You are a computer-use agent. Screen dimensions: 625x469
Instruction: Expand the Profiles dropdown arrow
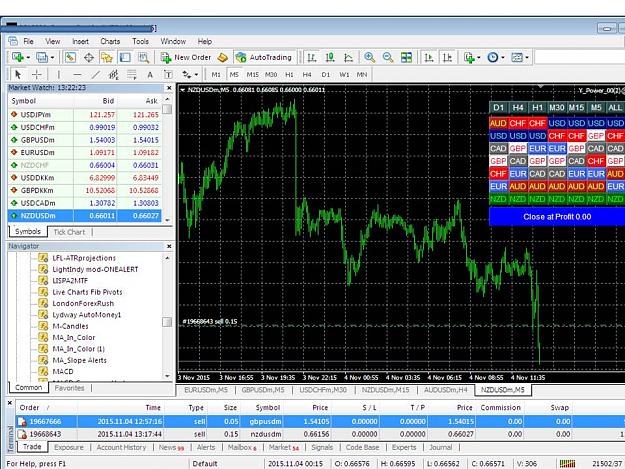click(x=52, y=58)
